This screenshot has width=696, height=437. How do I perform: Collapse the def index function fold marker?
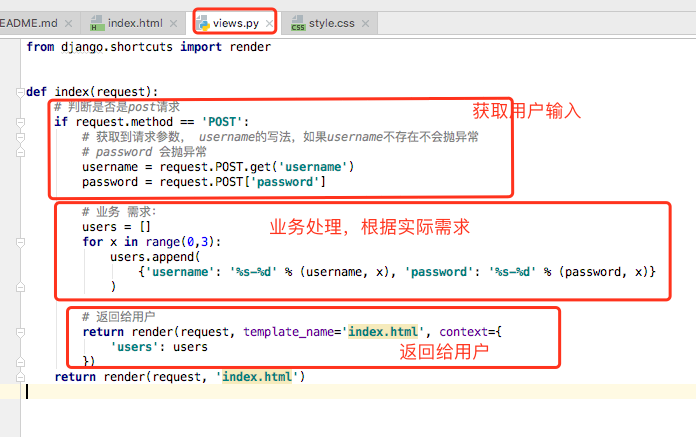click(x=20, y=92)
